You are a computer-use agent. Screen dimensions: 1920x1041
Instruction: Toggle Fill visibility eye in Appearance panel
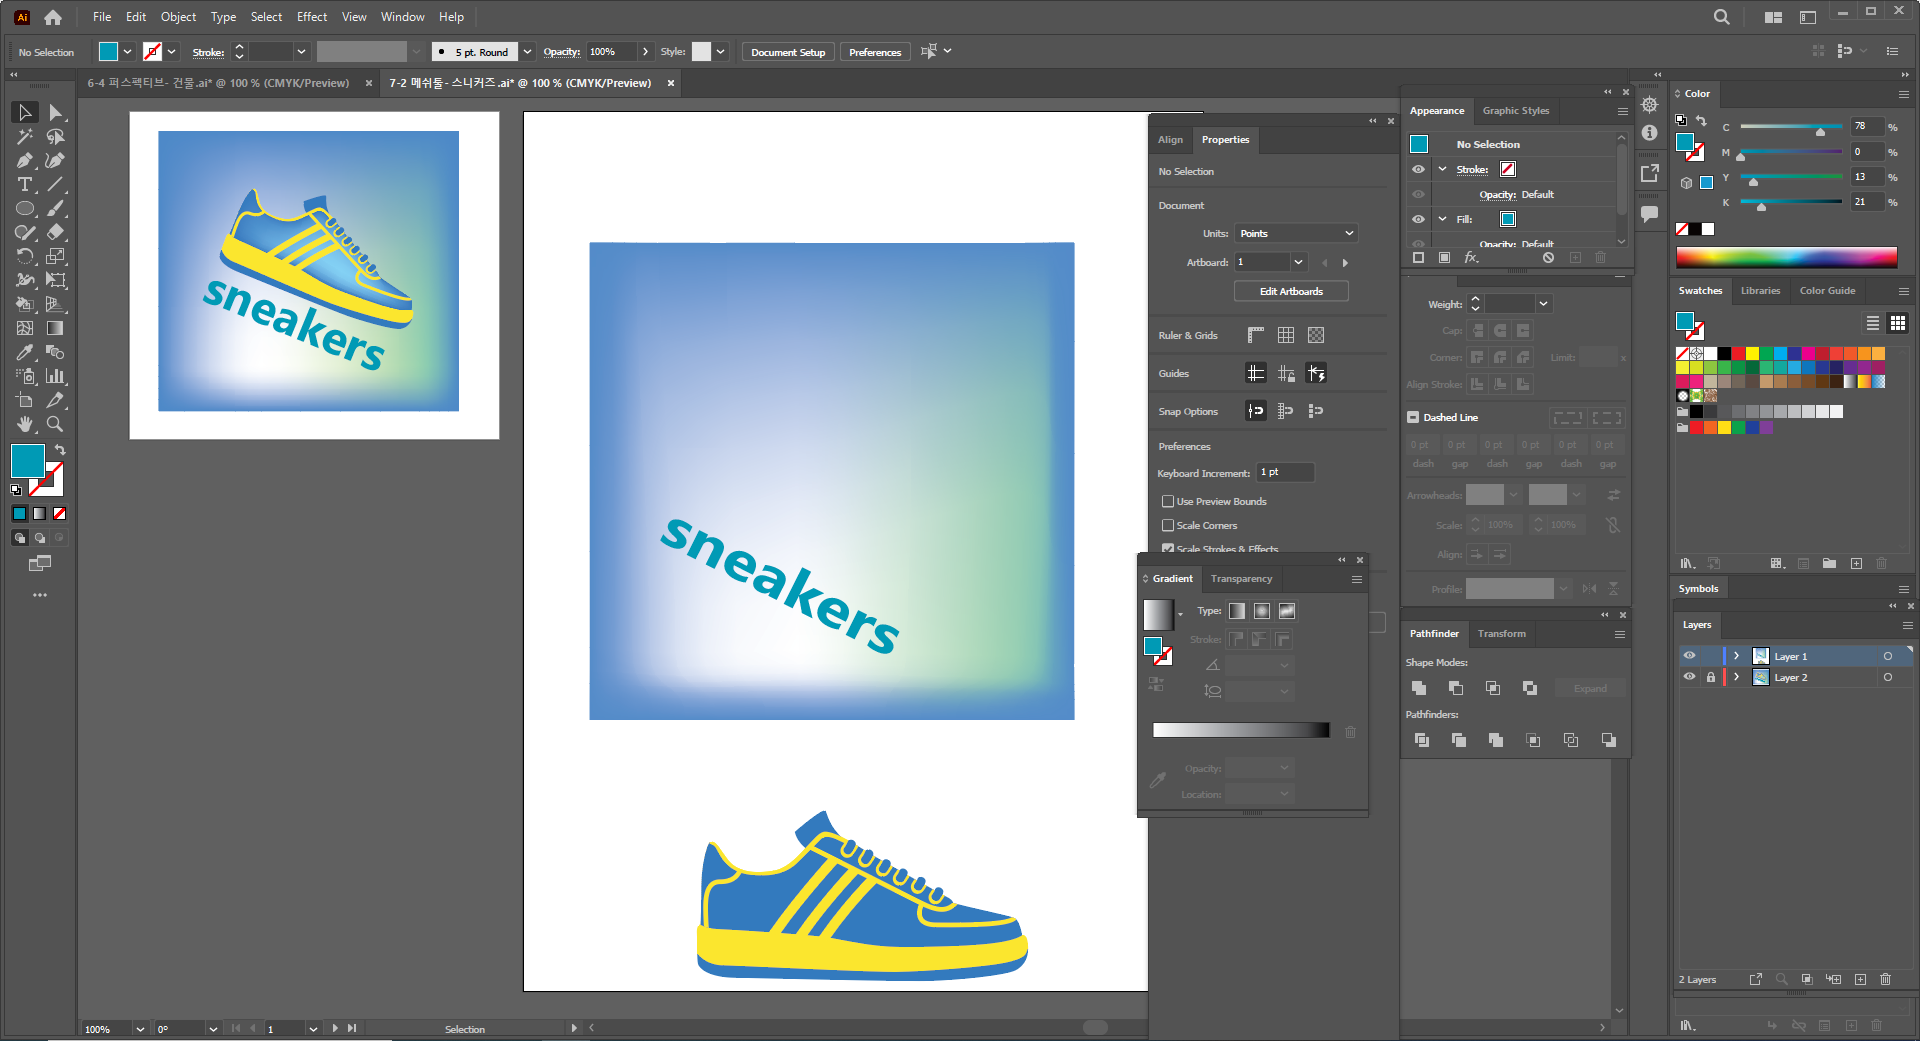coord(1418,219)
